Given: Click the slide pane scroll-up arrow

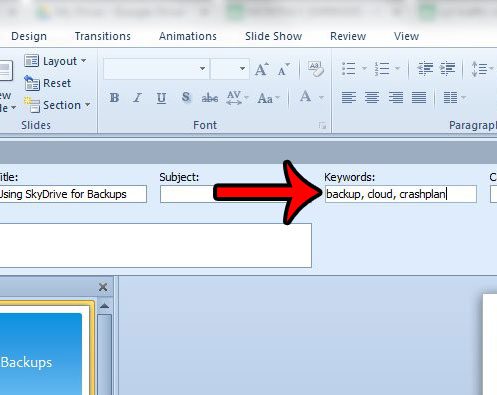Looking at the screenshot, I should 104,306.
